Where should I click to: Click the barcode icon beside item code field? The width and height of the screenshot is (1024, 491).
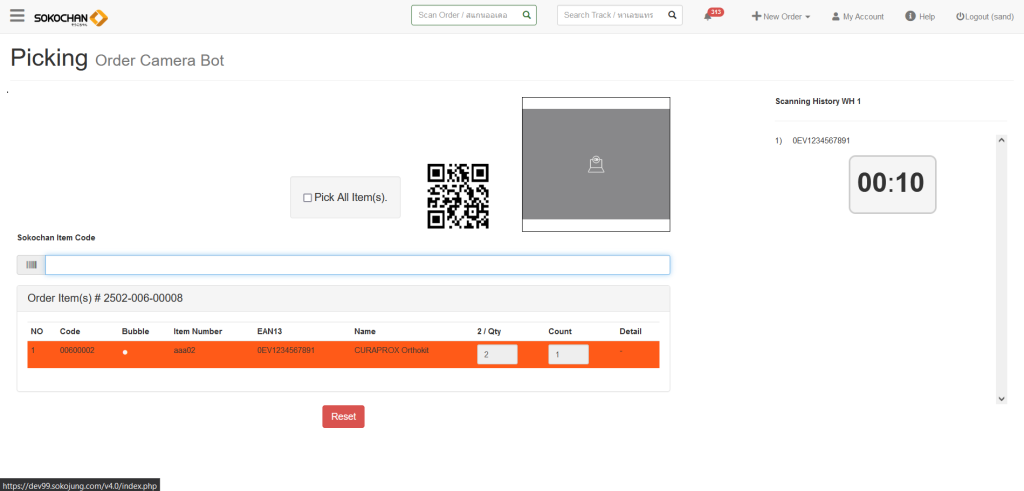tap(31, 265)
